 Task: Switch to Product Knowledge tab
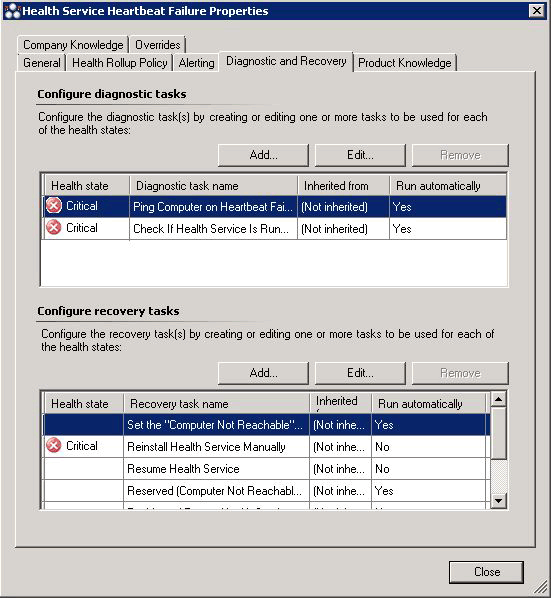[405, 63]
